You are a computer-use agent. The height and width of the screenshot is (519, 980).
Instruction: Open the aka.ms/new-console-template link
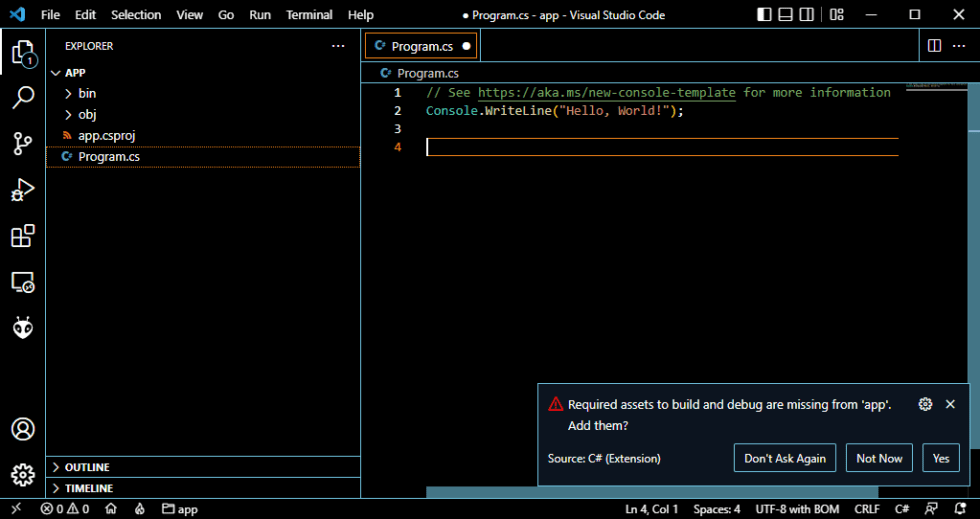606,93
